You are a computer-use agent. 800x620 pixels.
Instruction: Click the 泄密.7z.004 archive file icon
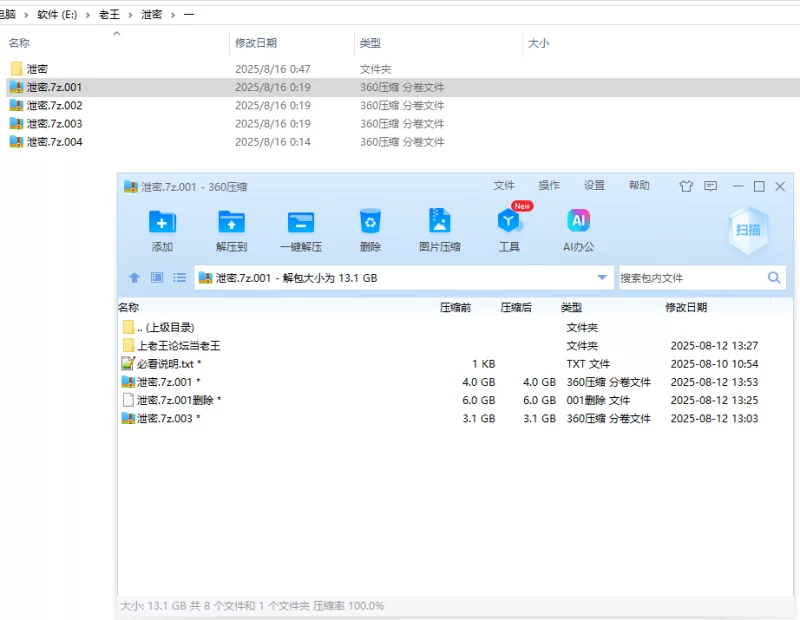point(16,142)
